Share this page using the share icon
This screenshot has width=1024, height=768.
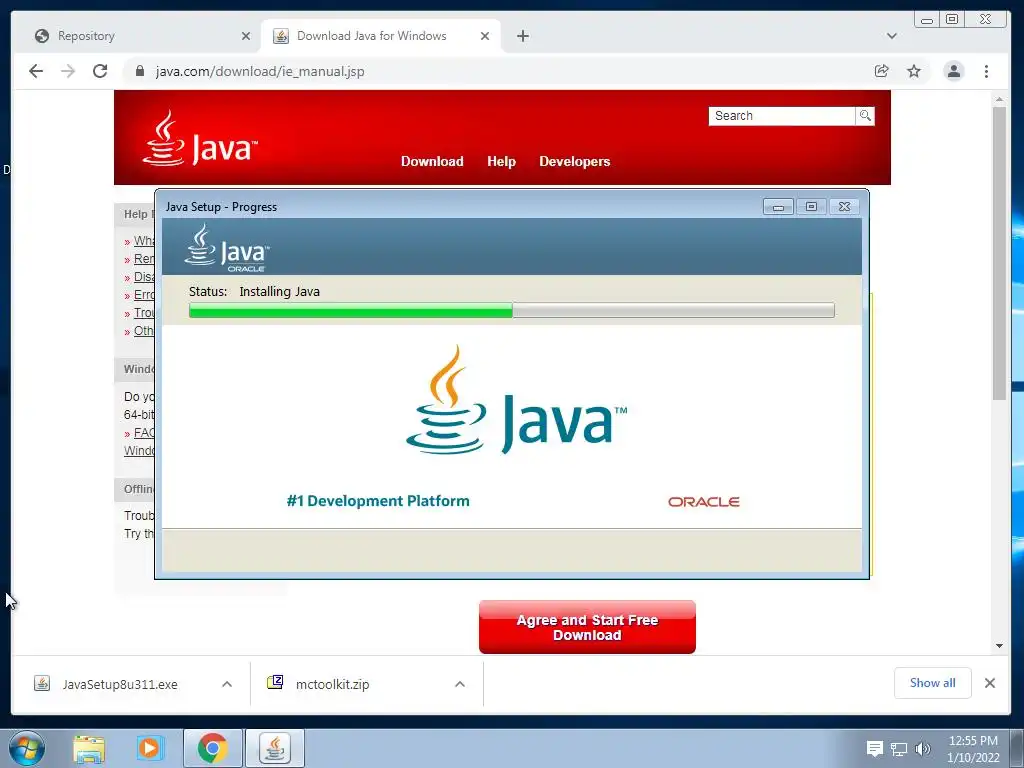[882, 71]
